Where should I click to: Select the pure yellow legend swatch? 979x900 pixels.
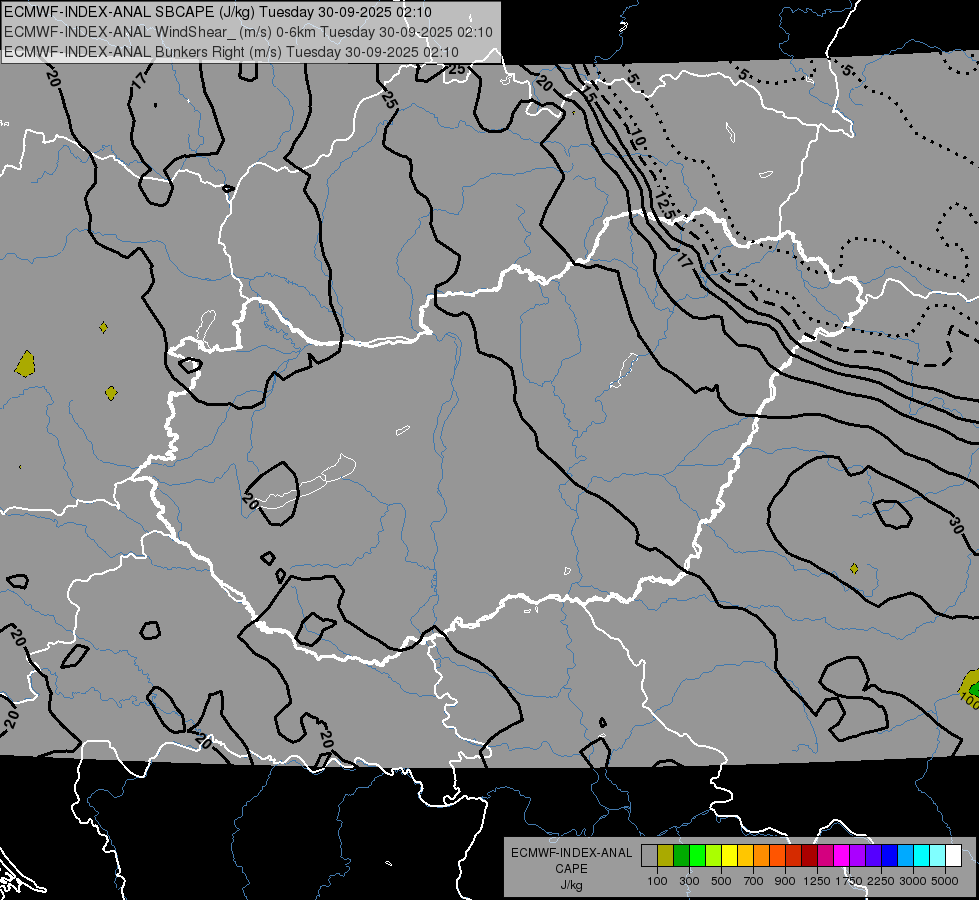[x=729, y=855]
